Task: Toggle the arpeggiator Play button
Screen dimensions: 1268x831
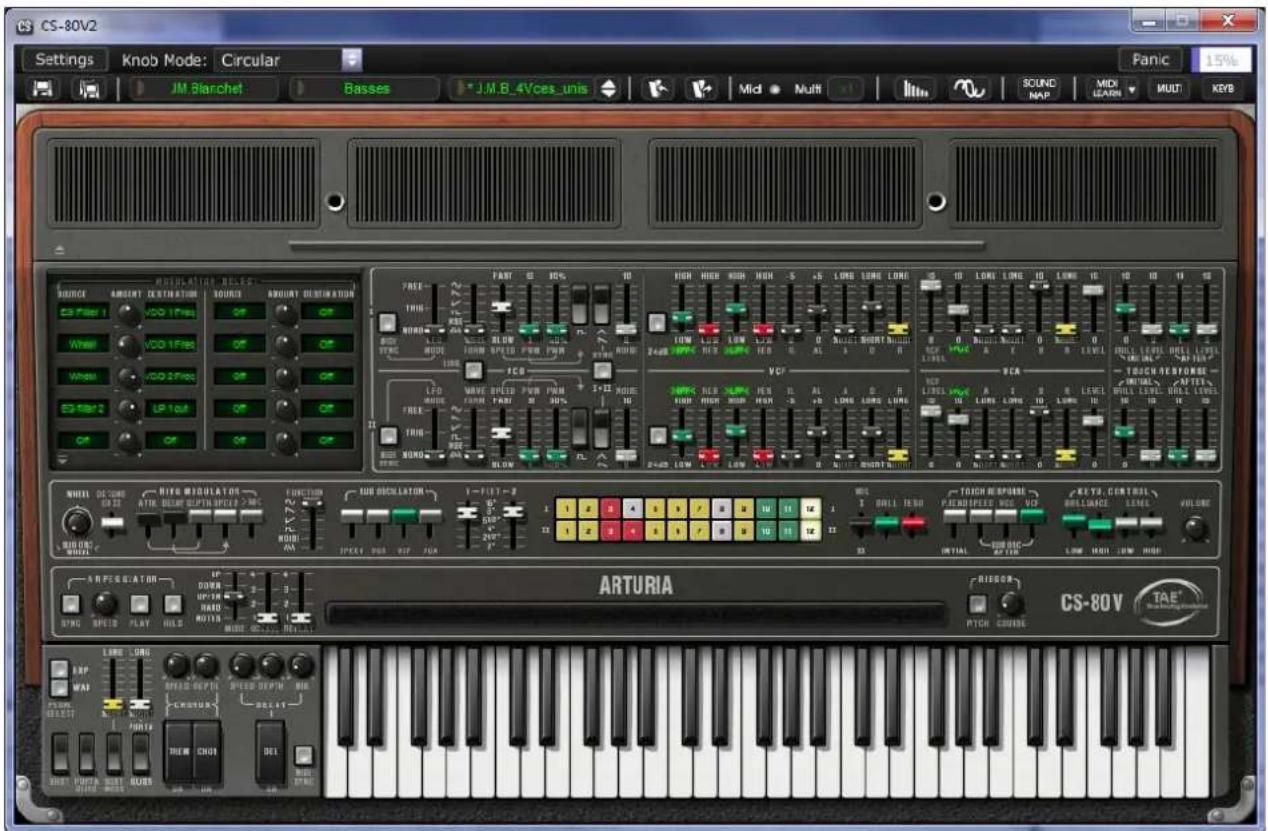Action: point(139,603)
